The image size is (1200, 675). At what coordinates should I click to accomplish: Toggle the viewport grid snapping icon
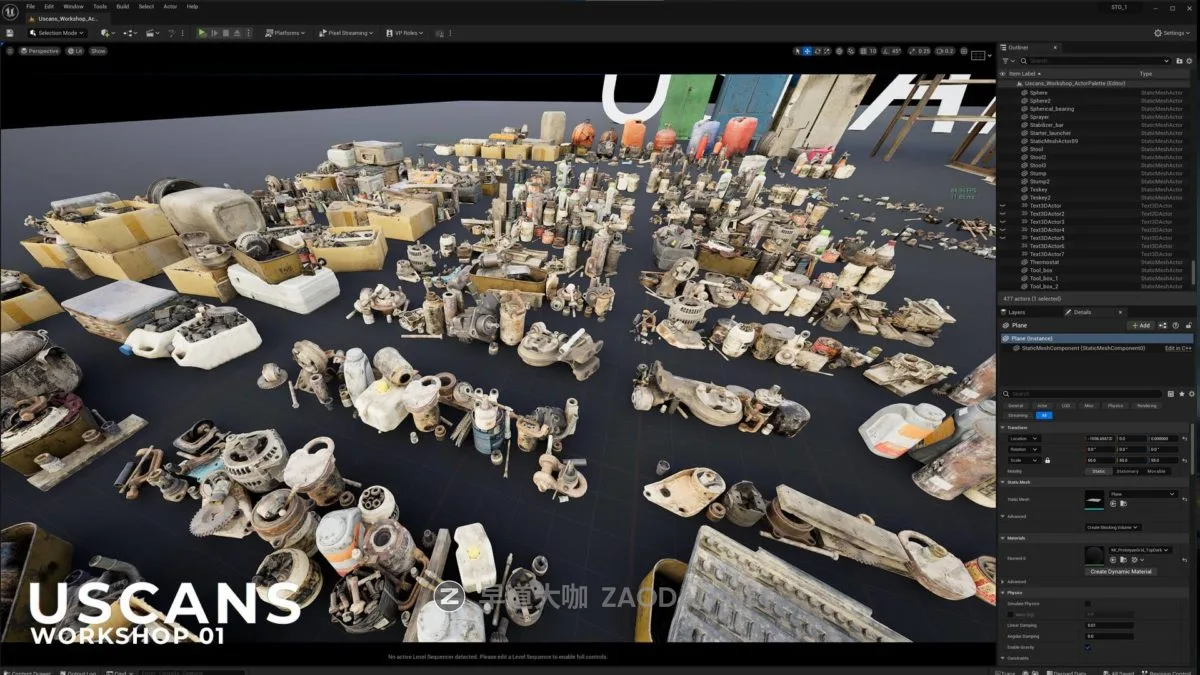coord(862,51)
